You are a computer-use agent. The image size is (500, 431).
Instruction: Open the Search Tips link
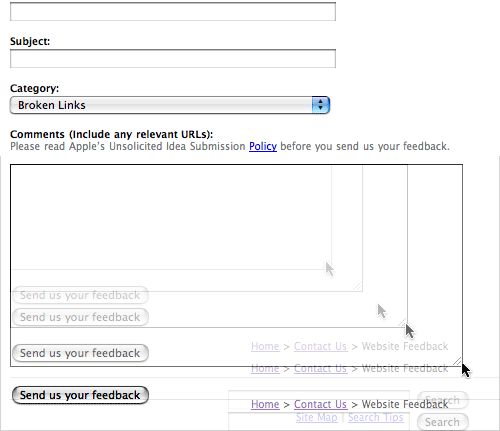[x=376, y=417]
